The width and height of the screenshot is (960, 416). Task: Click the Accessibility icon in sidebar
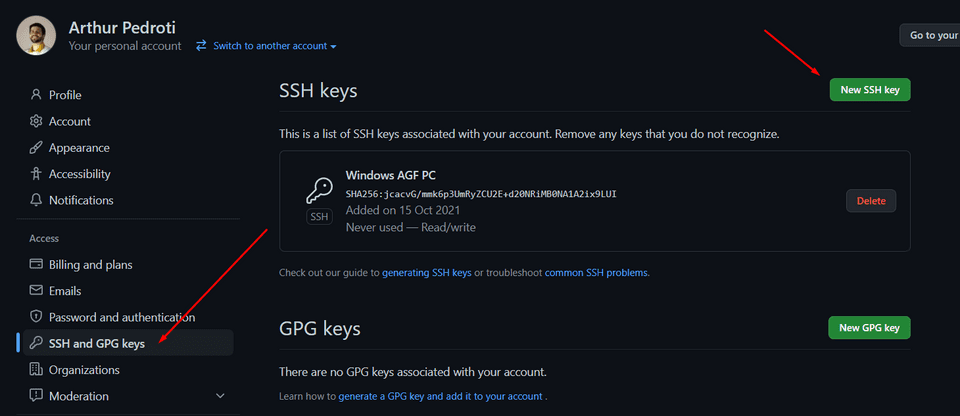[x=37, y=174]
